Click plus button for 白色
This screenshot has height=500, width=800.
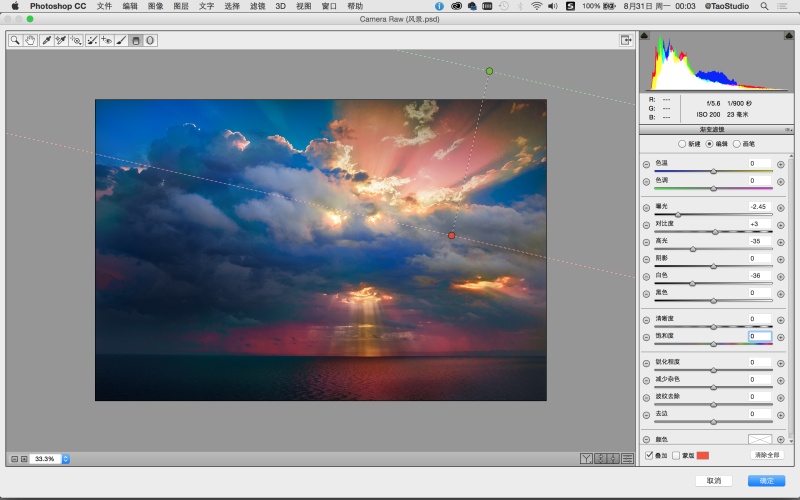(781, 277)
